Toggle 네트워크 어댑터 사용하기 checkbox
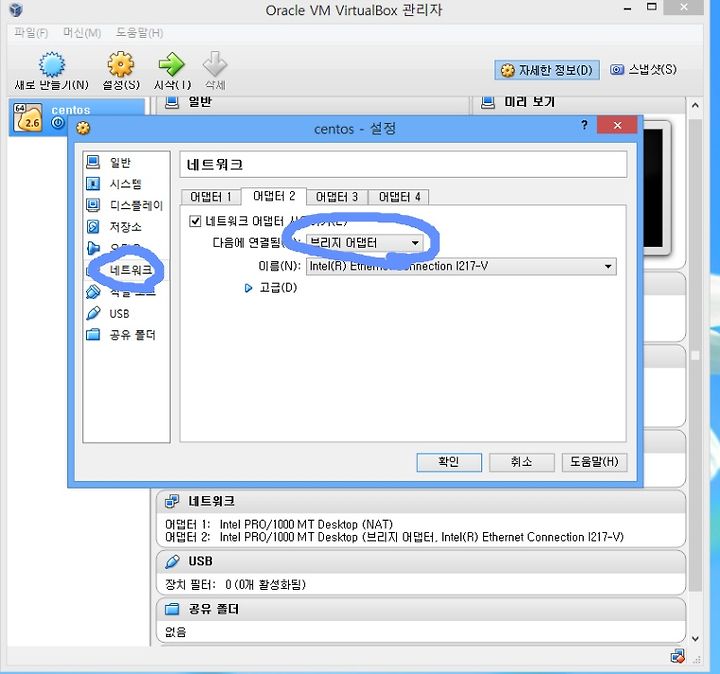The image size is (720, 674). pos(195,221)
